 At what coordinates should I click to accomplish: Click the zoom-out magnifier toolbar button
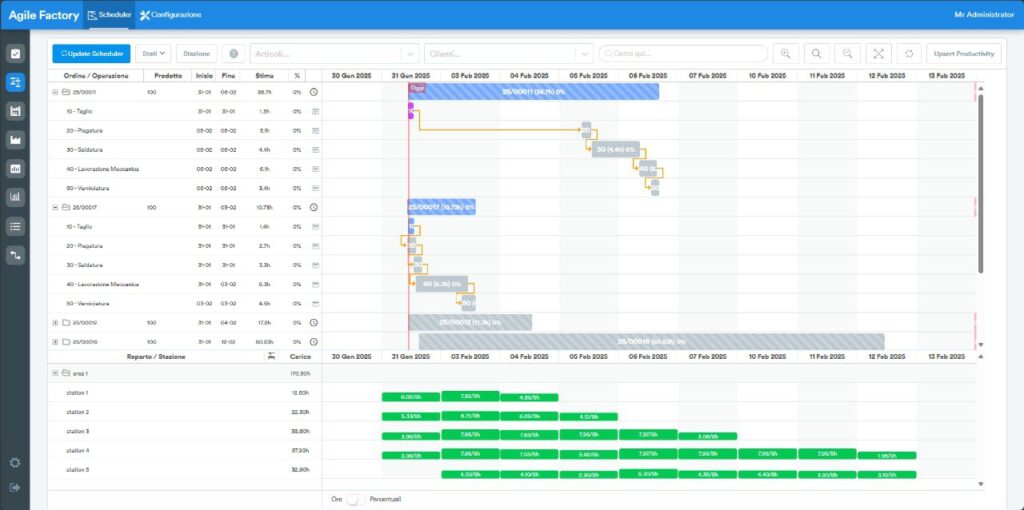[847, 54]
